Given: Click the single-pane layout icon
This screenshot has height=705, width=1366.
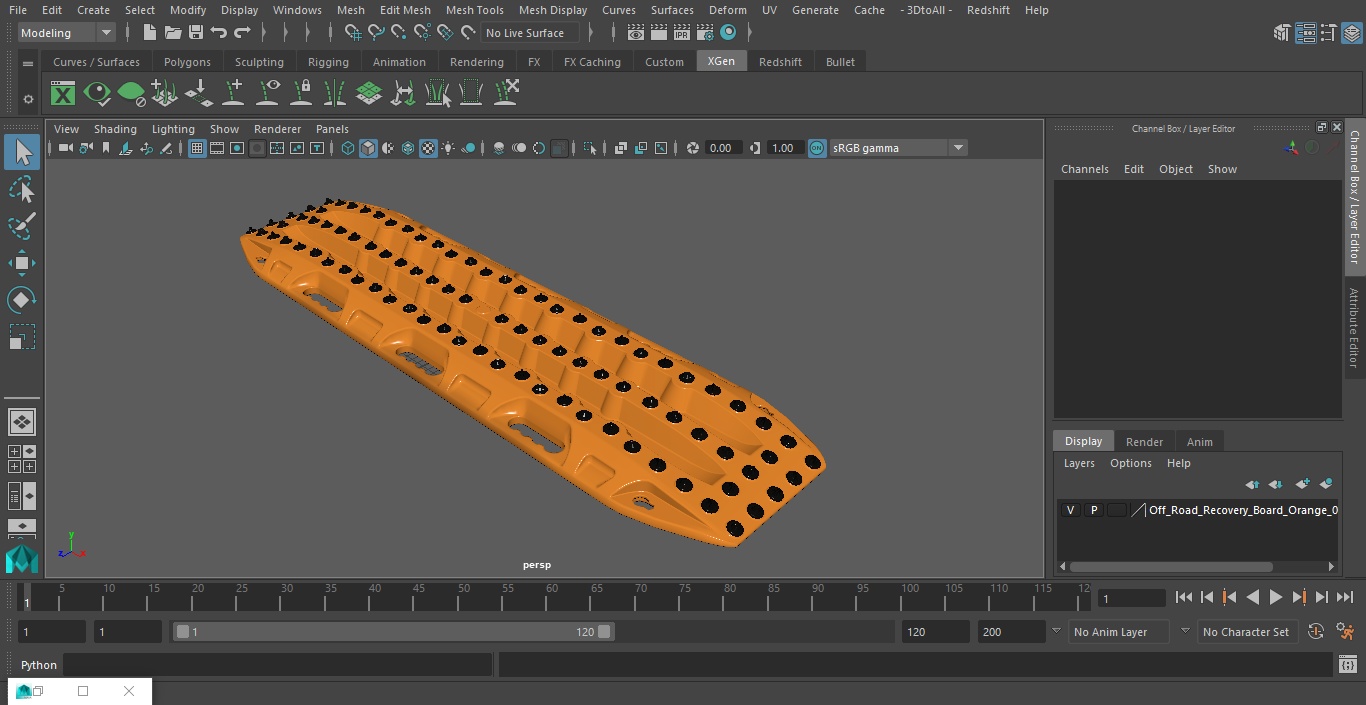Looking at the screenshot, I should [22, 422].
